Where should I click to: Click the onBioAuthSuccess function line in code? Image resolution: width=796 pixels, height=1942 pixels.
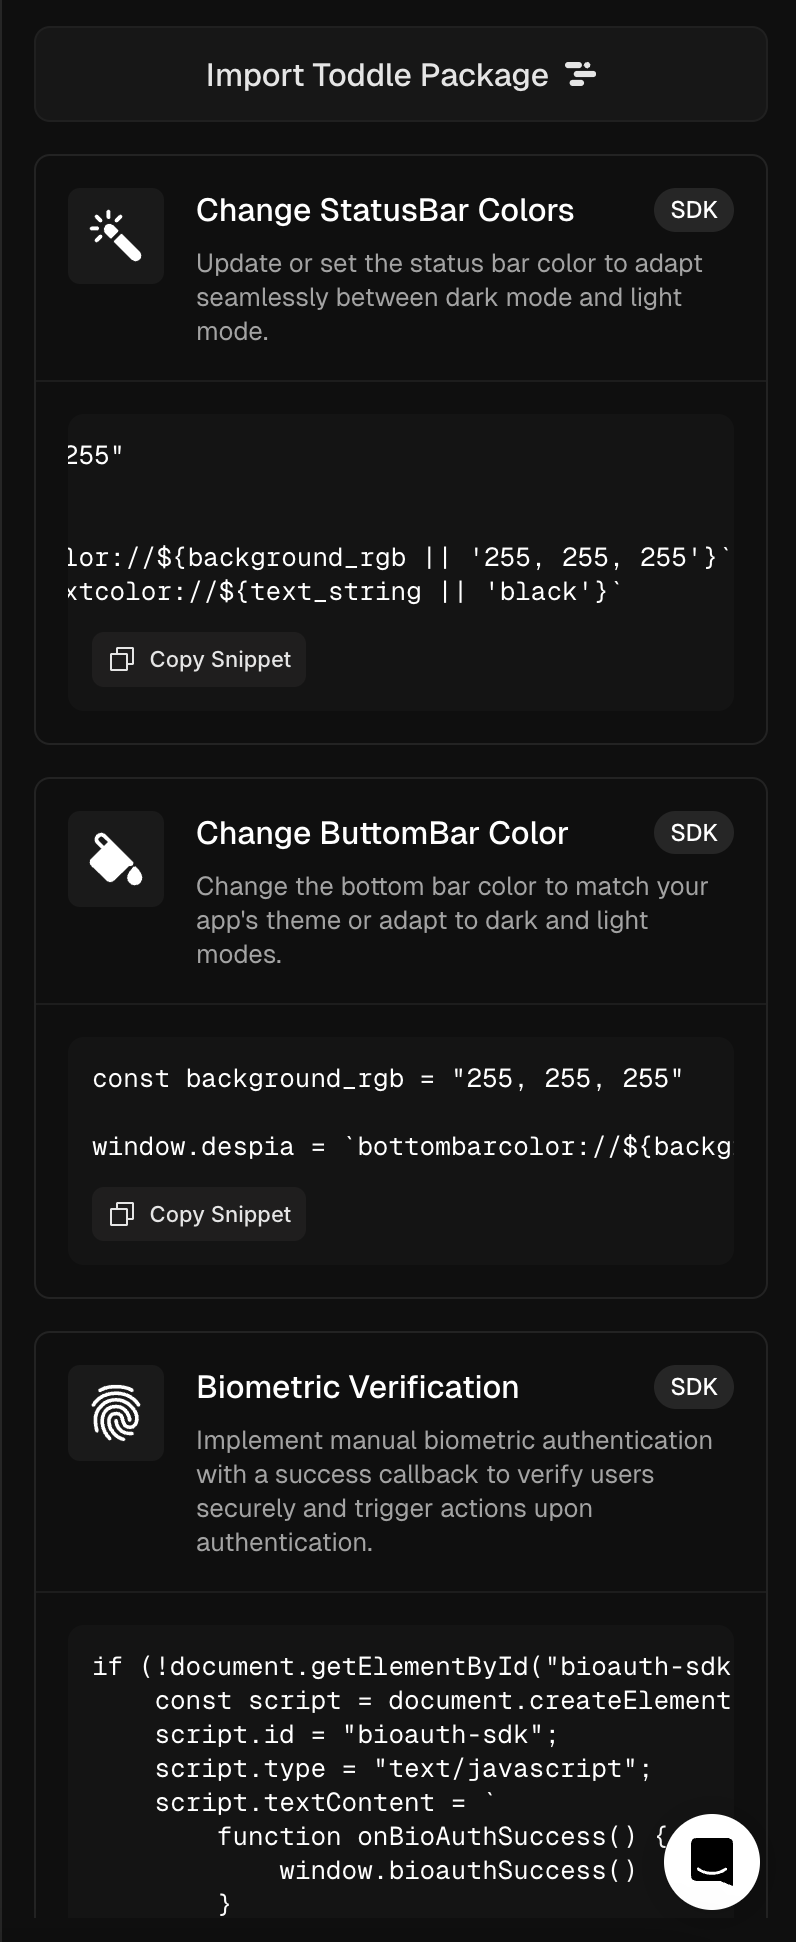440,1837
